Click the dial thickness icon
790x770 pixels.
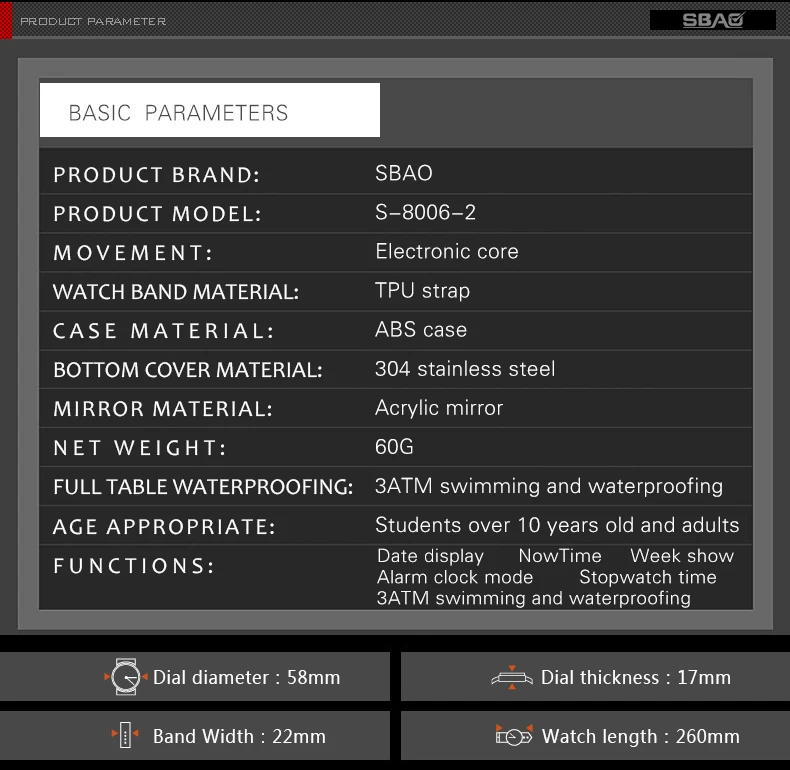coord(512,677)
